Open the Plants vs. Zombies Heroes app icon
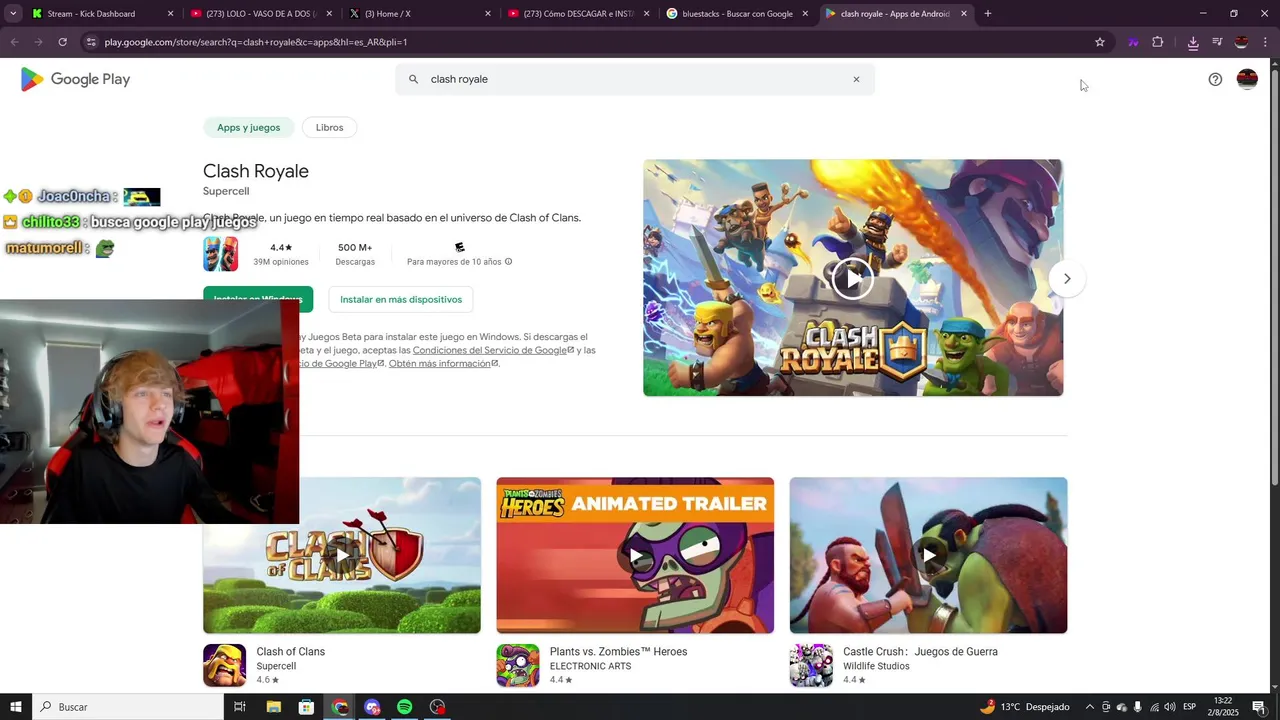The image size is (1280, 720). (517, 665)
